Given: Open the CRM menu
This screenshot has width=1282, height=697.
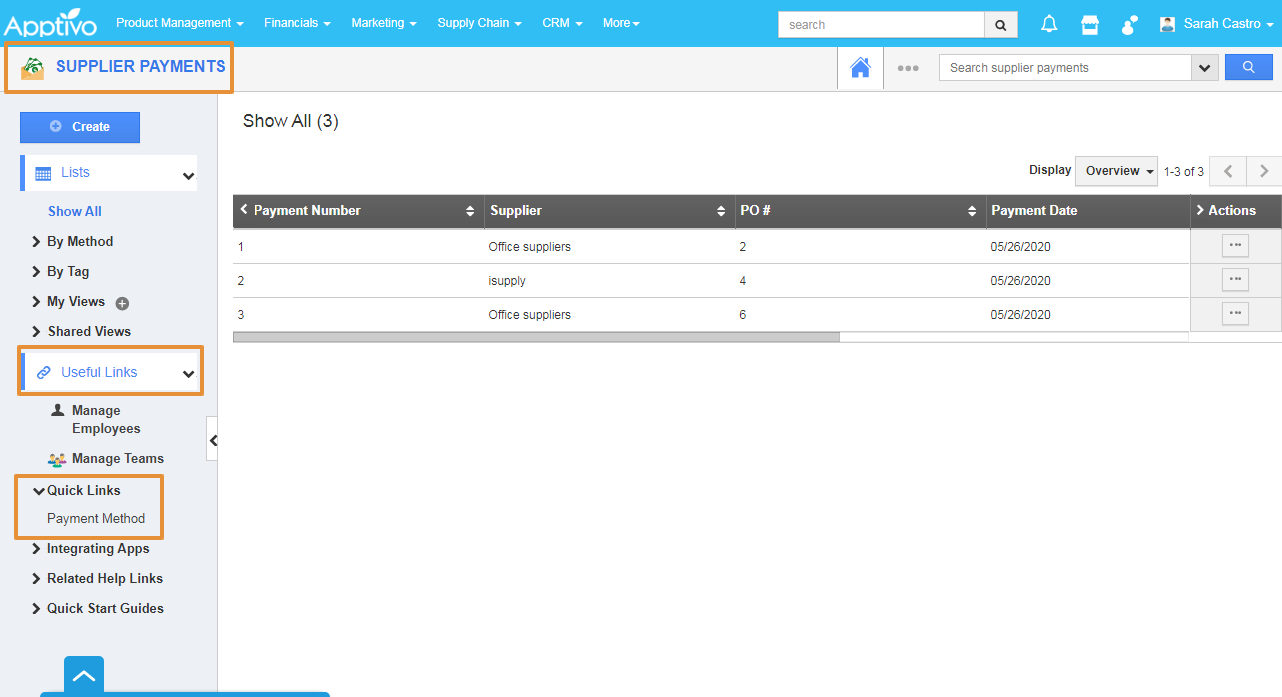Looking at the screenshot, I should click(562, 23).
